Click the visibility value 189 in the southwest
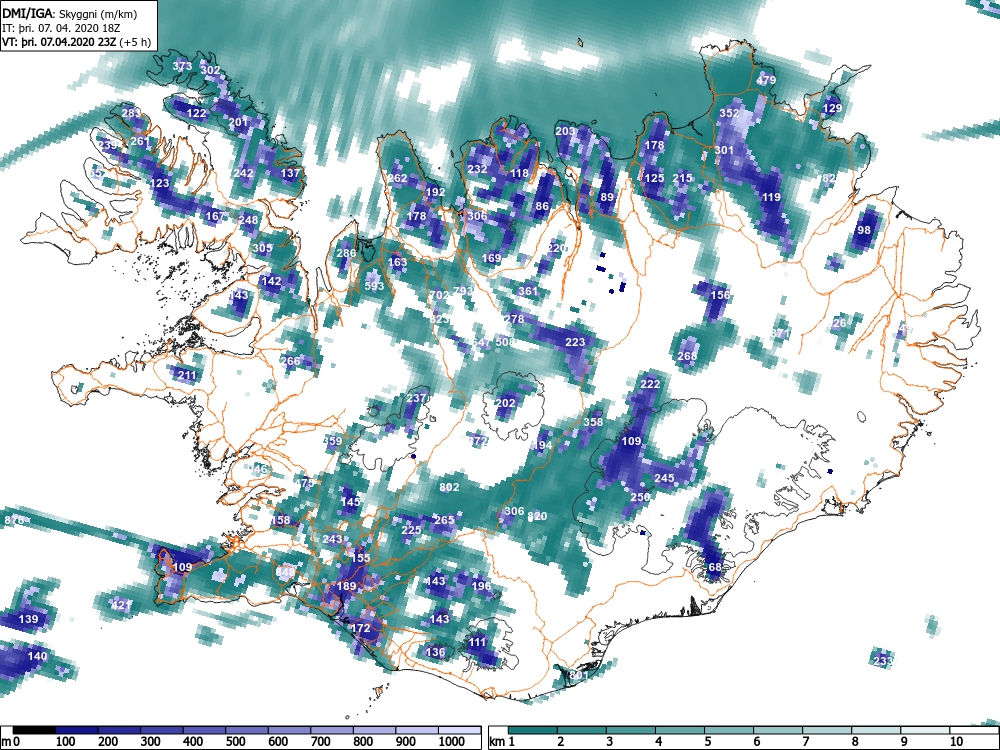Image resolution: width=1000 pixels, height=750 pixels. (346, 586)
